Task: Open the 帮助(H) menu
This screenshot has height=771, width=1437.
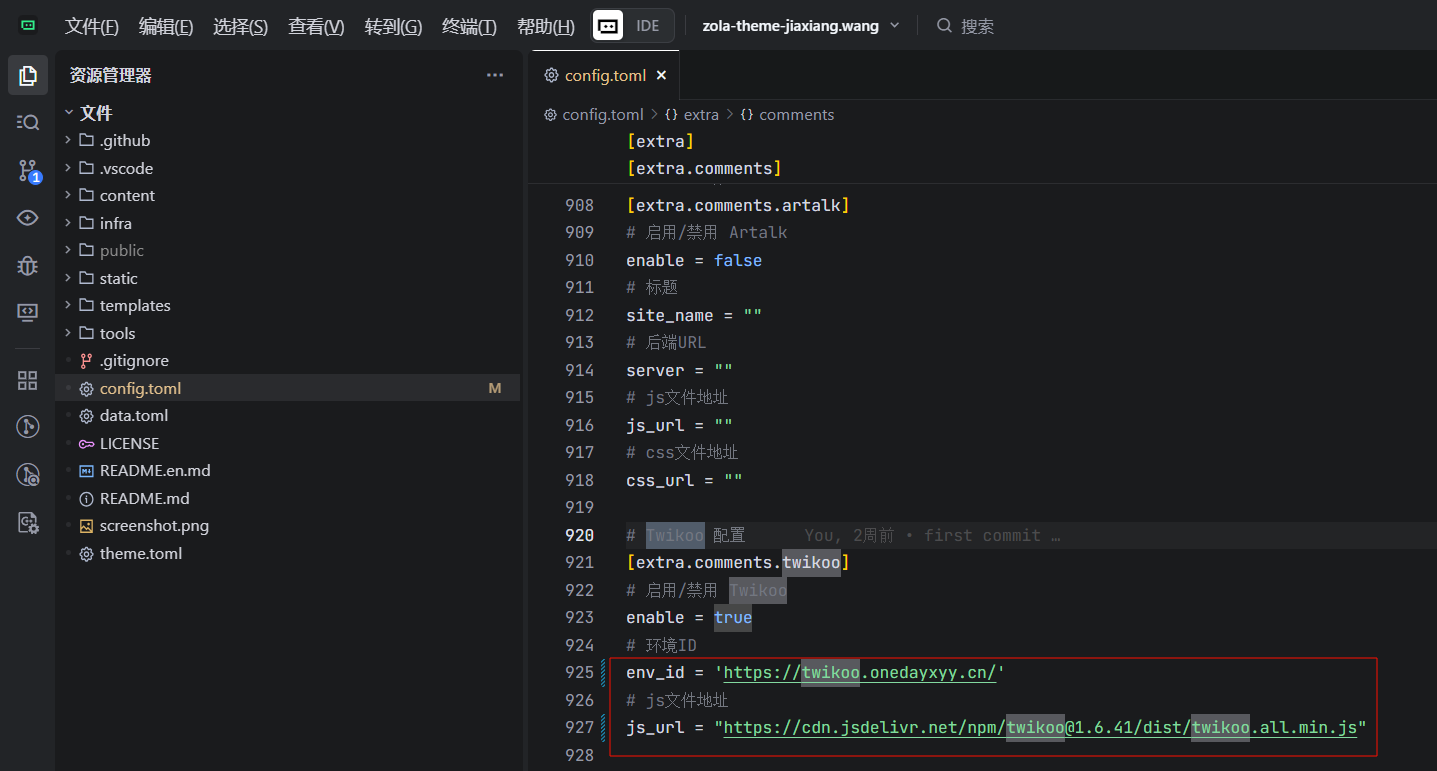Action: 546,27
